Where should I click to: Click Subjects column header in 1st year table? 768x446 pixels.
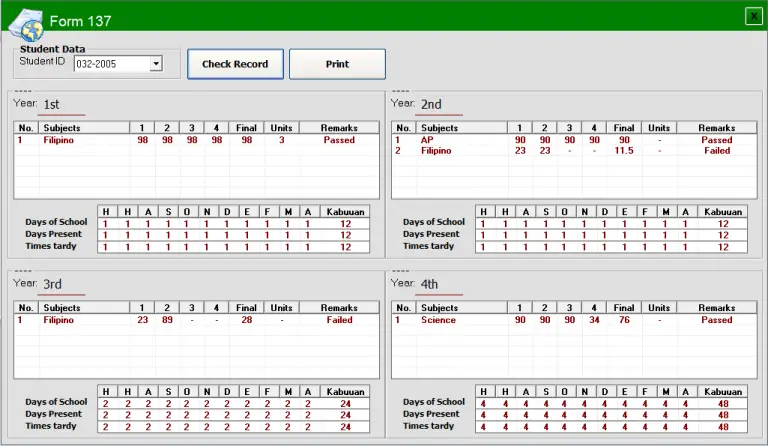pyautogui.click(x=84, y=128)
